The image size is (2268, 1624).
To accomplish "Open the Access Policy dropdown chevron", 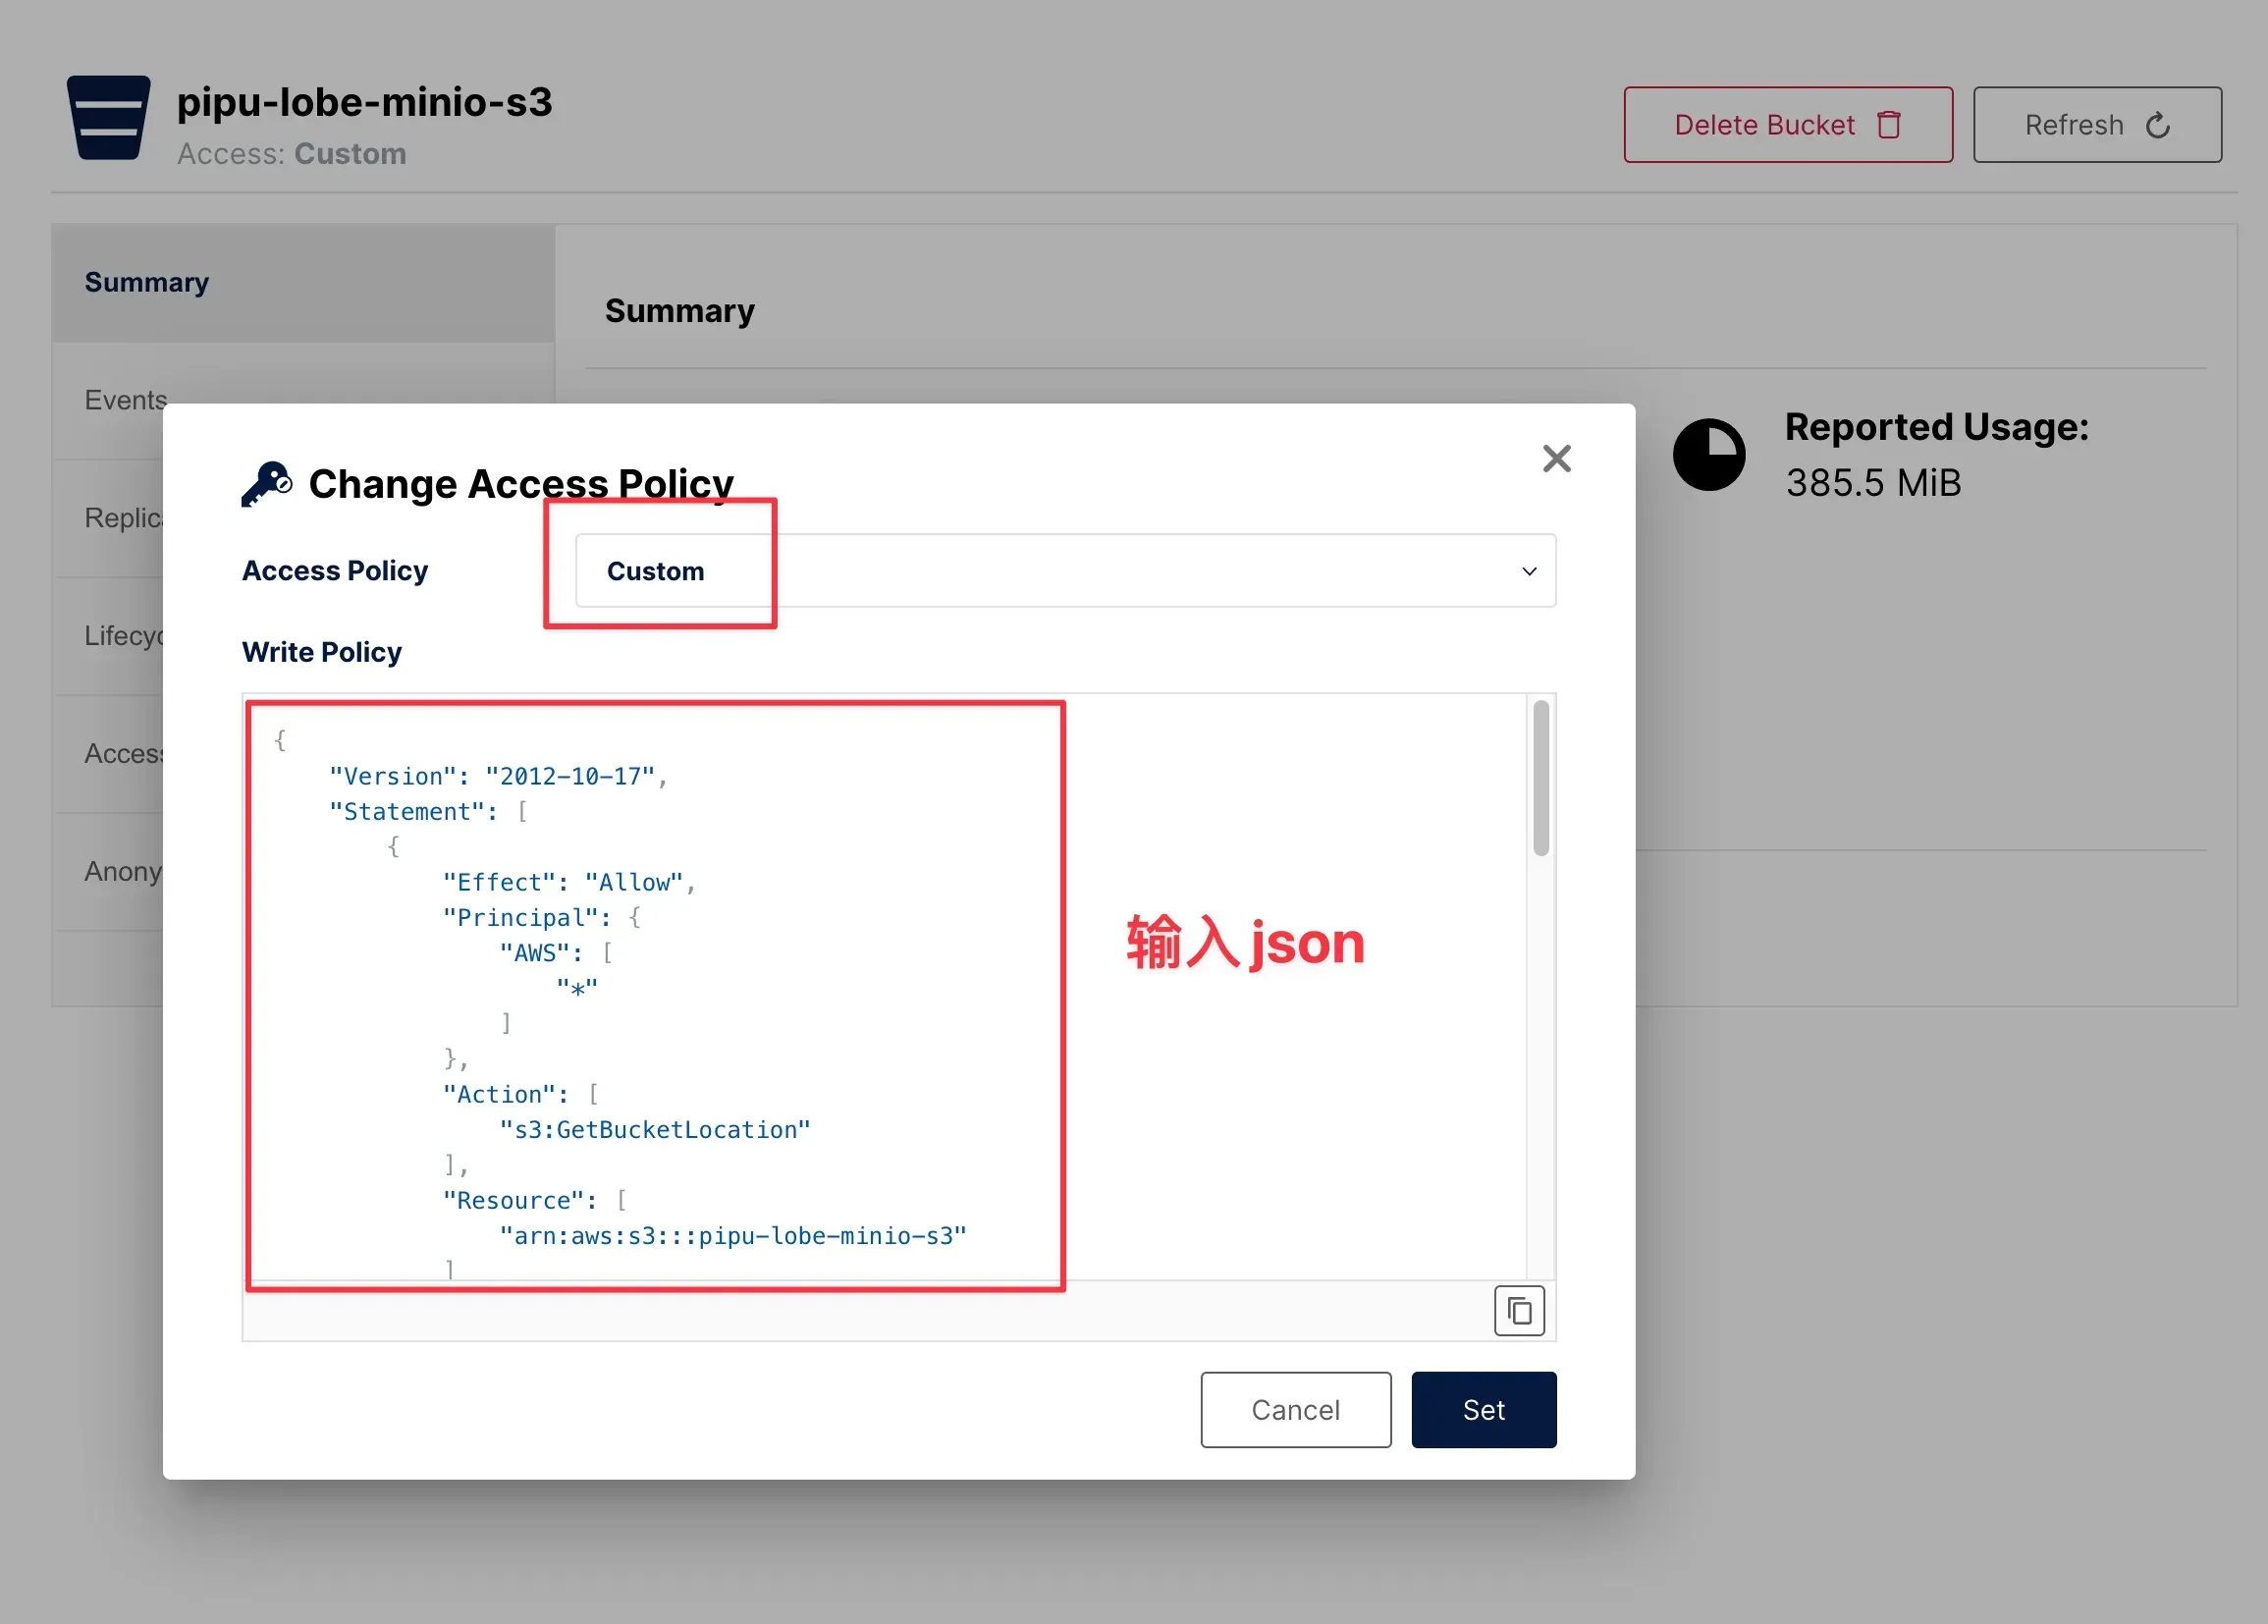I will (x=1529, y=571).
